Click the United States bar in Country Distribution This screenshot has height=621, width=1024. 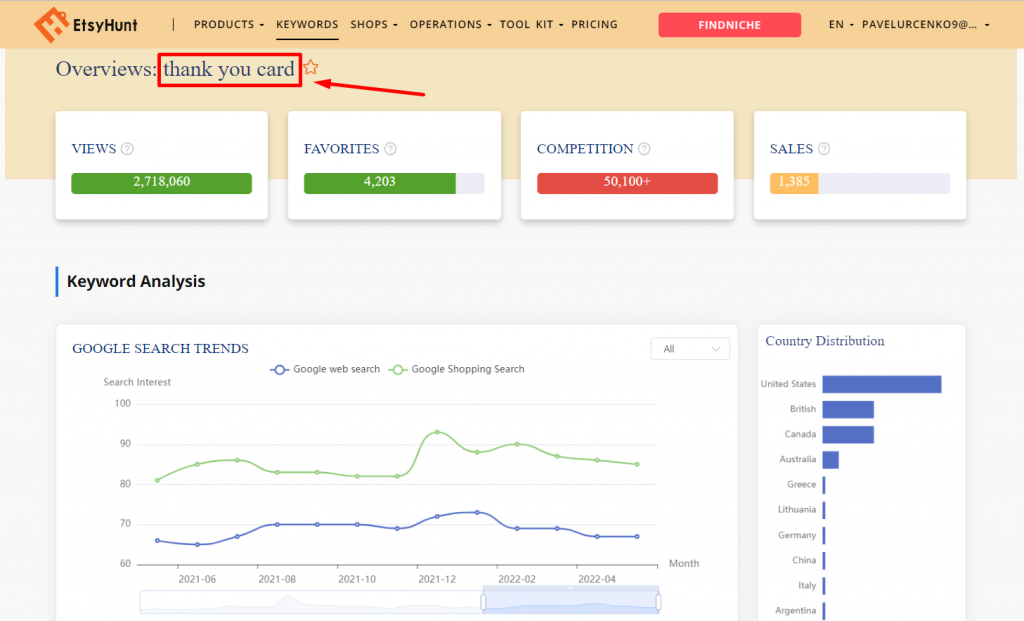[x=881, y=384]
